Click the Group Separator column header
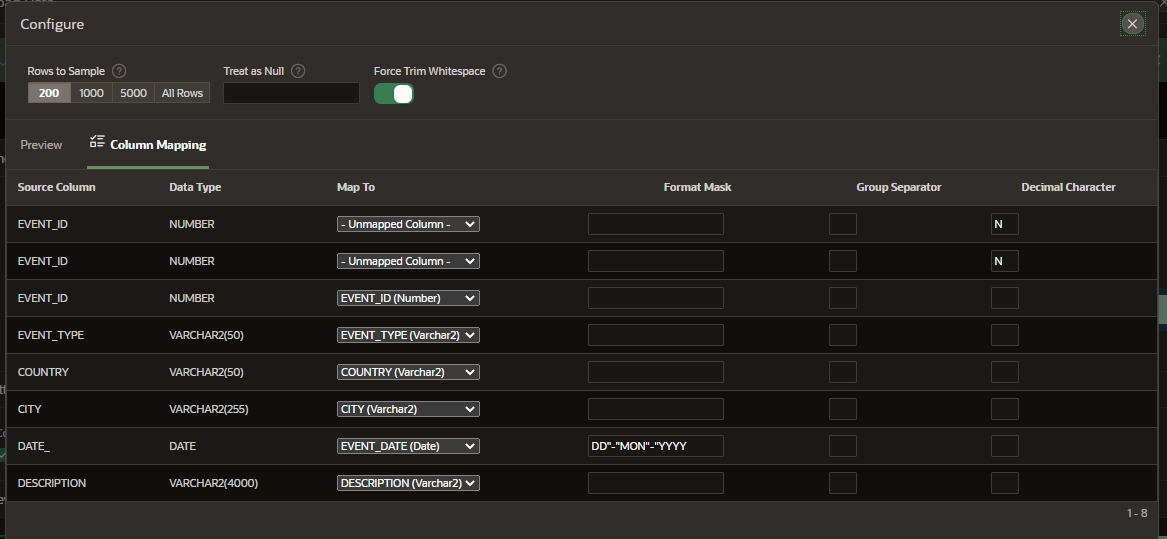Screen dimensions: 1167x539 [899, 188]
